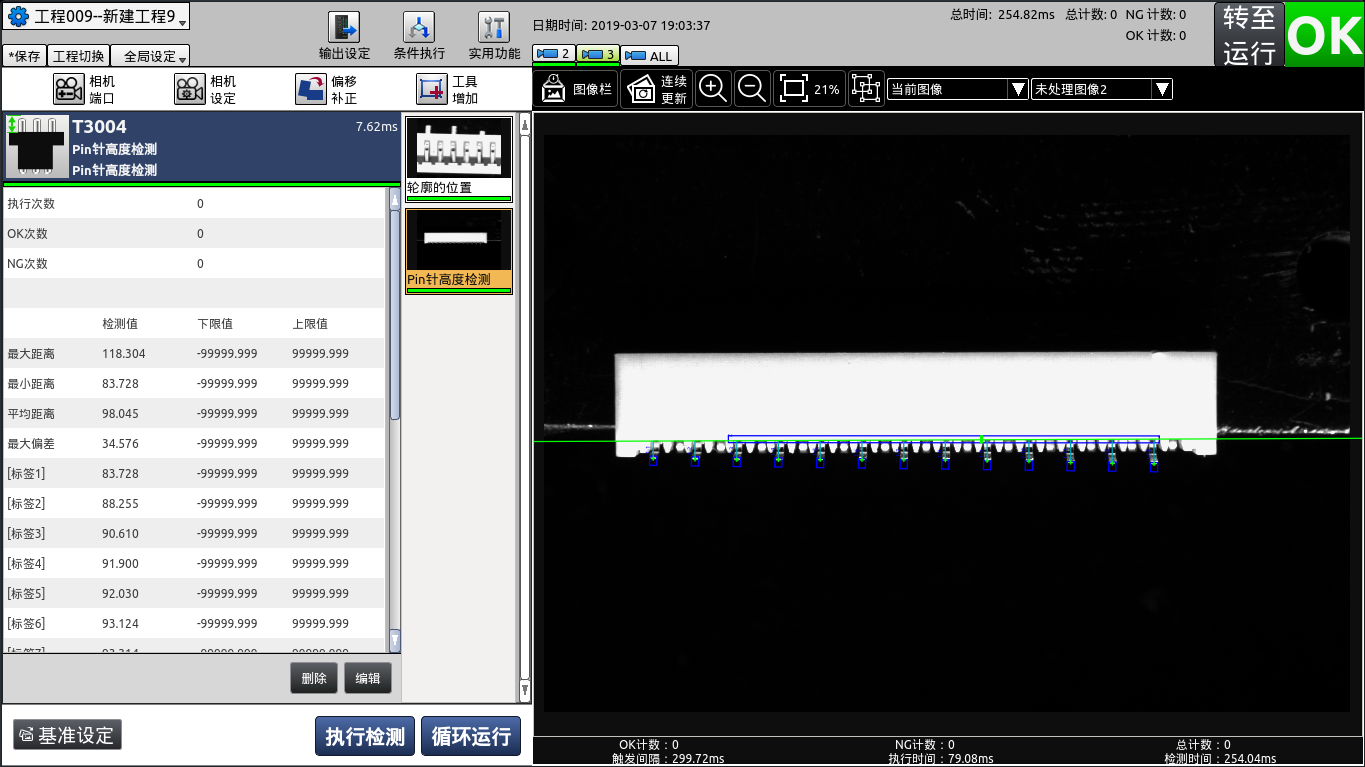Click the [标签6] value 93.124
Screen dimensions: 1365x767
[x=121, y=624]
